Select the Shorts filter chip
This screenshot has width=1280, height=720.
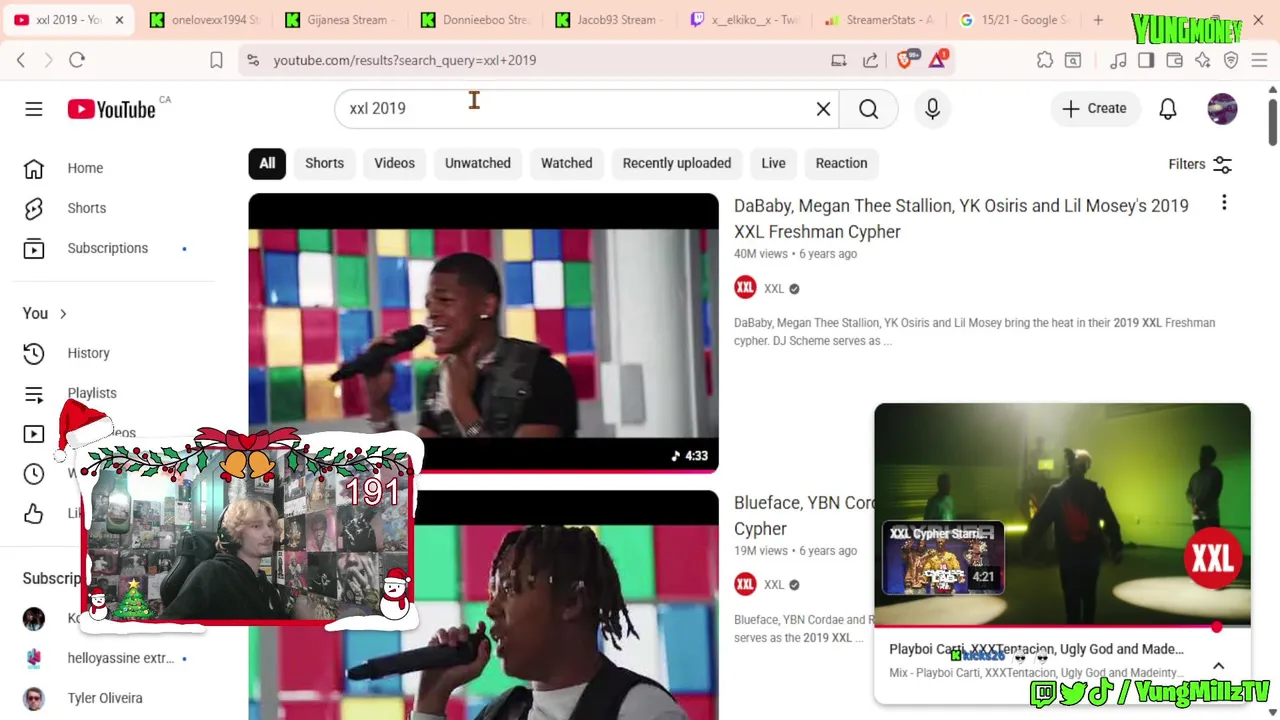pos(324,163)
